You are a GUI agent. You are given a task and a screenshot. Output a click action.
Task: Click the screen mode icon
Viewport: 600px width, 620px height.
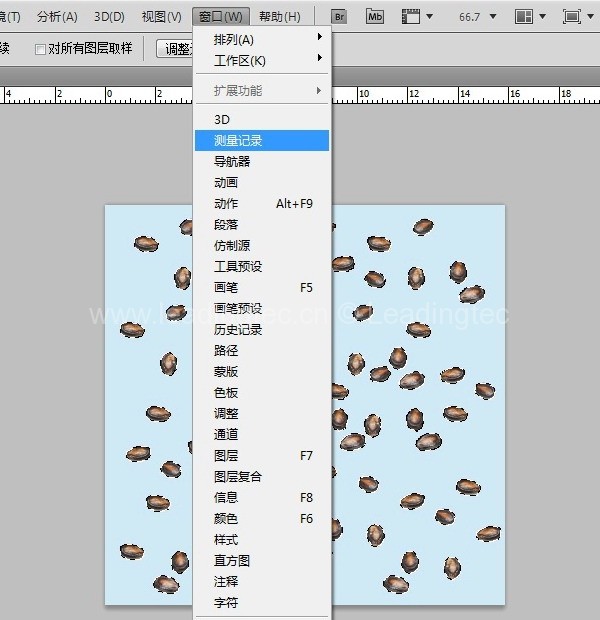click(572, 17)
